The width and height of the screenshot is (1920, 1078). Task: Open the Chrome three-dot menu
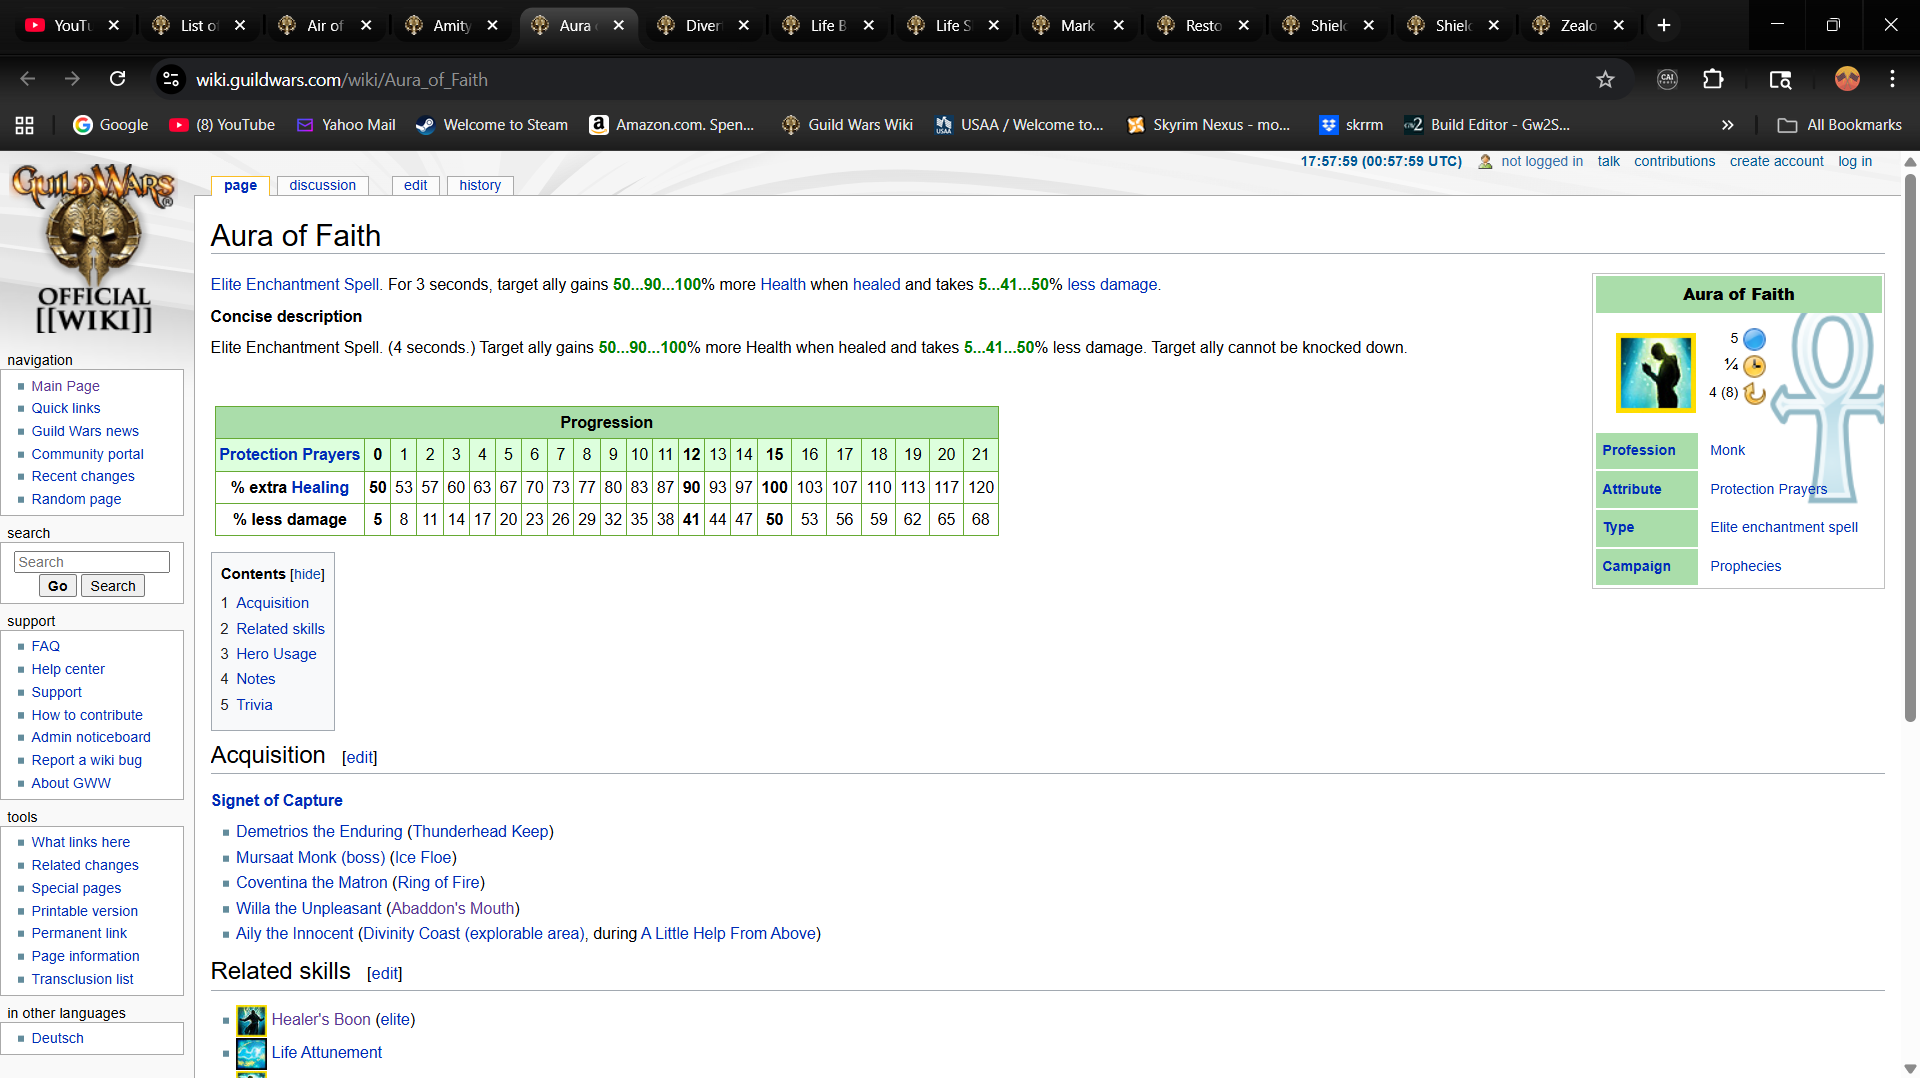1892,79
